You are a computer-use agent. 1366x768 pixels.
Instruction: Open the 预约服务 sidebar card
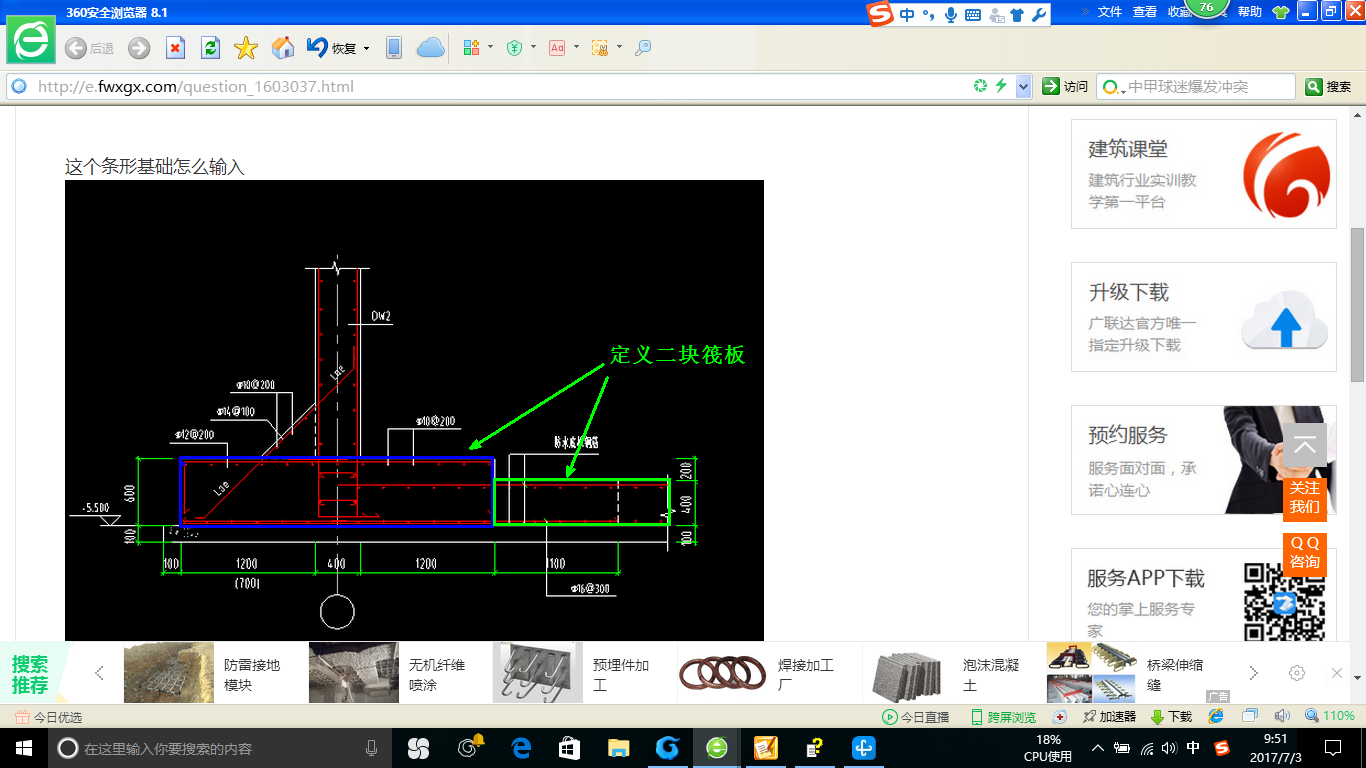1204,460
